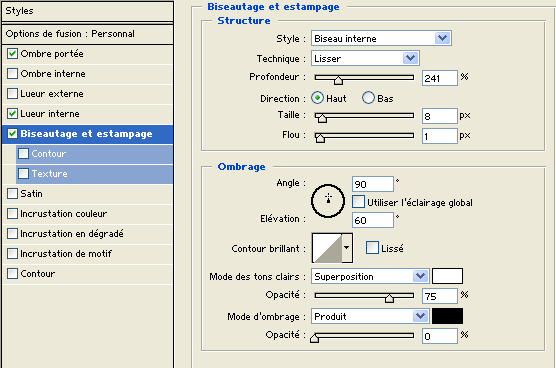The height and width of the screenshot is (368, 556).
Task: Click the shadow Opacité slider handle
Action: point(314,338)
